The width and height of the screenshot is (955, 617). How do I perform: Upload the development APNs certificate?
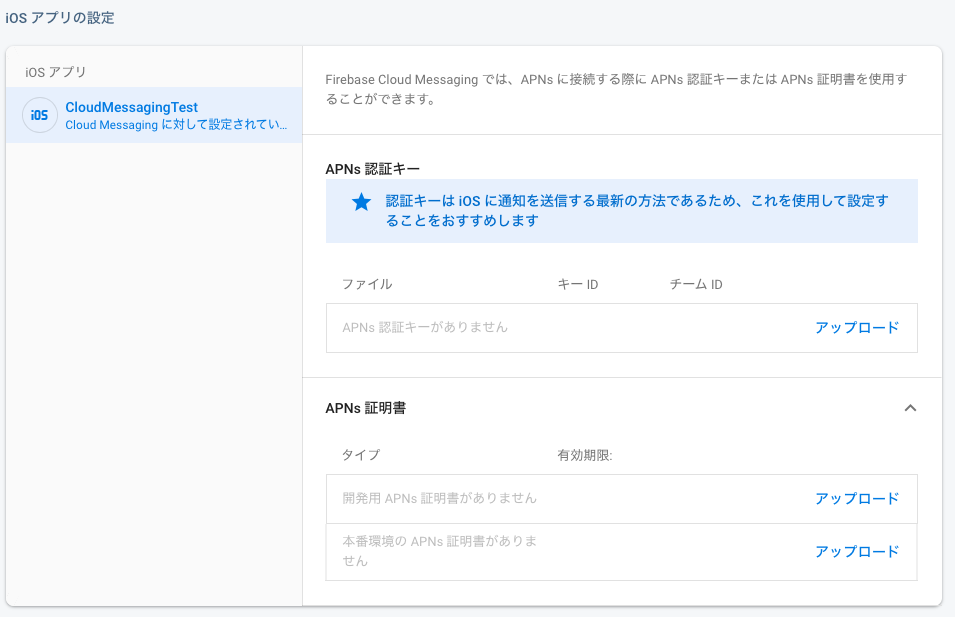857,497
